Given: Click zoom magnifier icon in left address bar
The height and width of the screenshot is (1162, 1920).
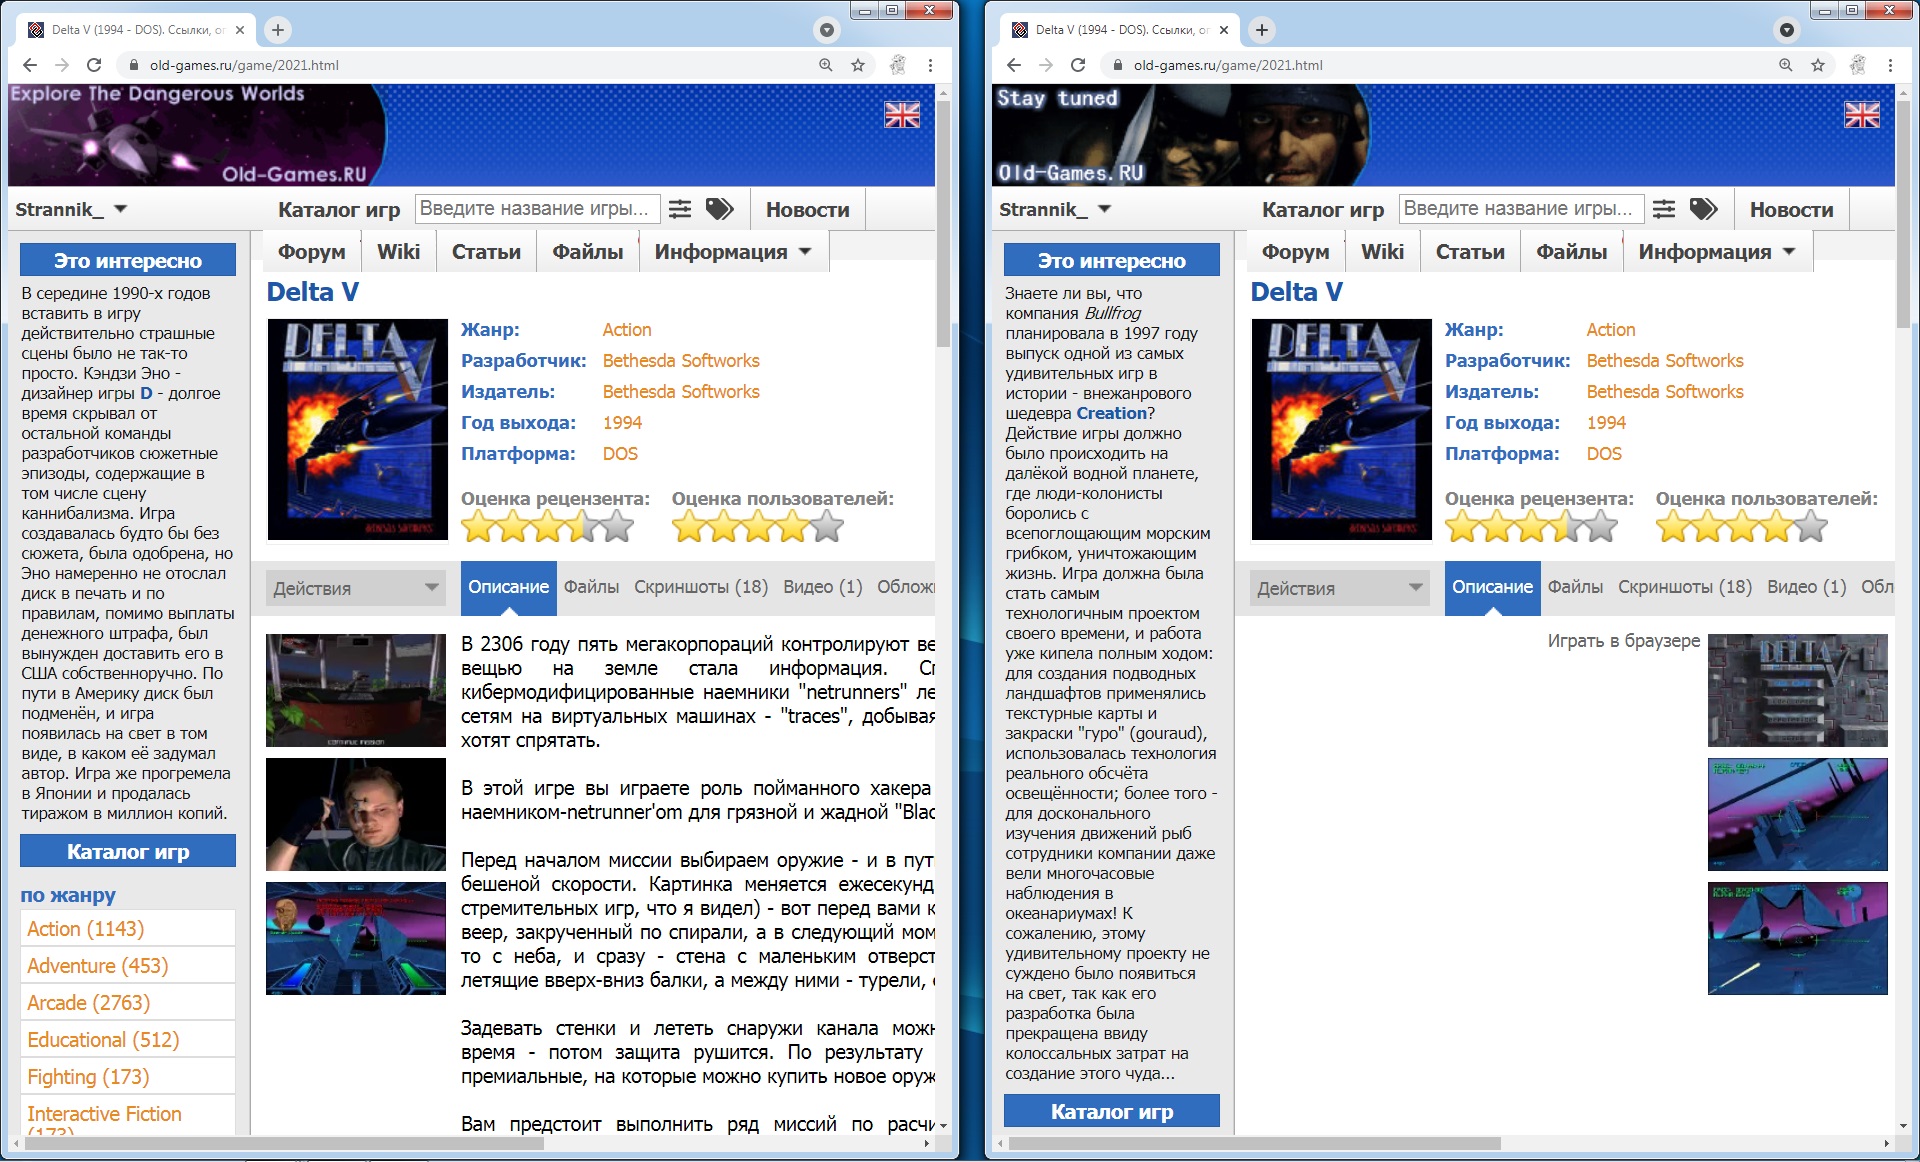Looking at the screenshot, I should tap(825, 65).
